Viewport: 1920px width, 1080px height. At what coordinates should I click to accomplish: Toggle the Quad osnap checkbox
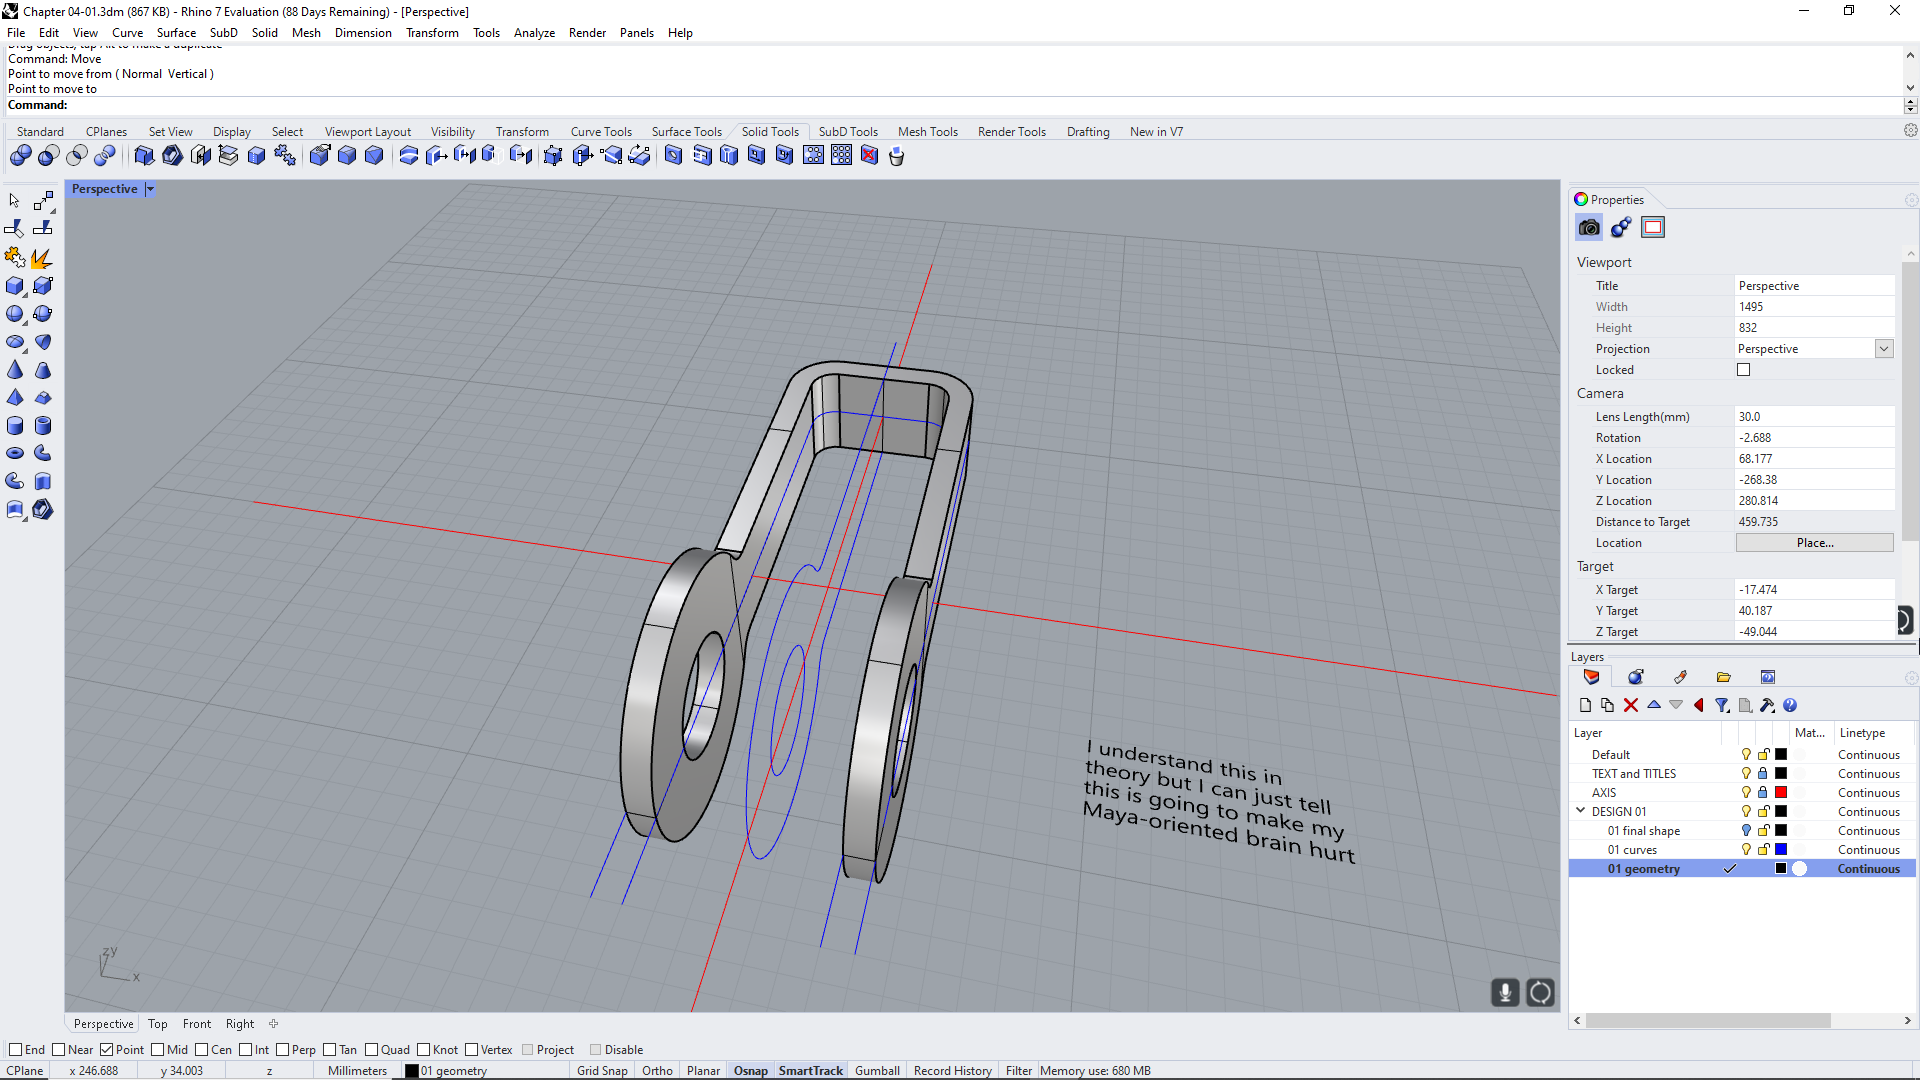[x=371, y=1050]
